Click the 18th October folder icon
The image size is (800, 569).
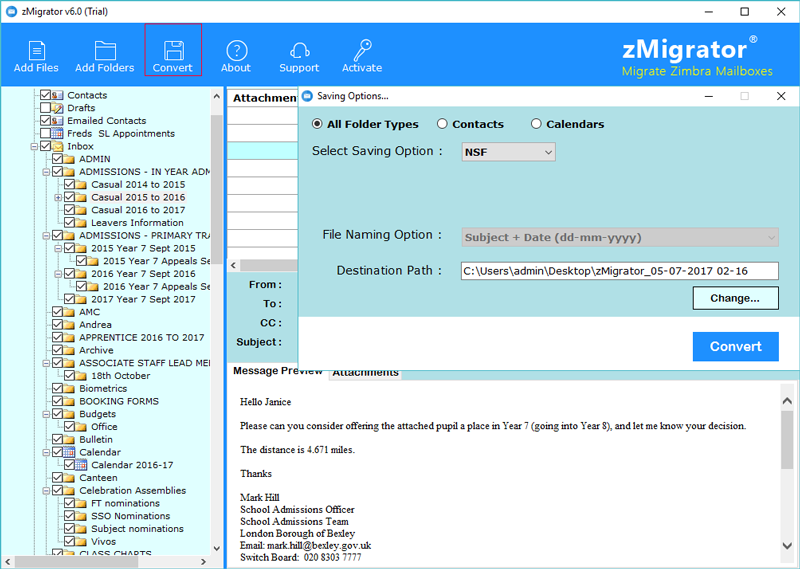point(81,376)
